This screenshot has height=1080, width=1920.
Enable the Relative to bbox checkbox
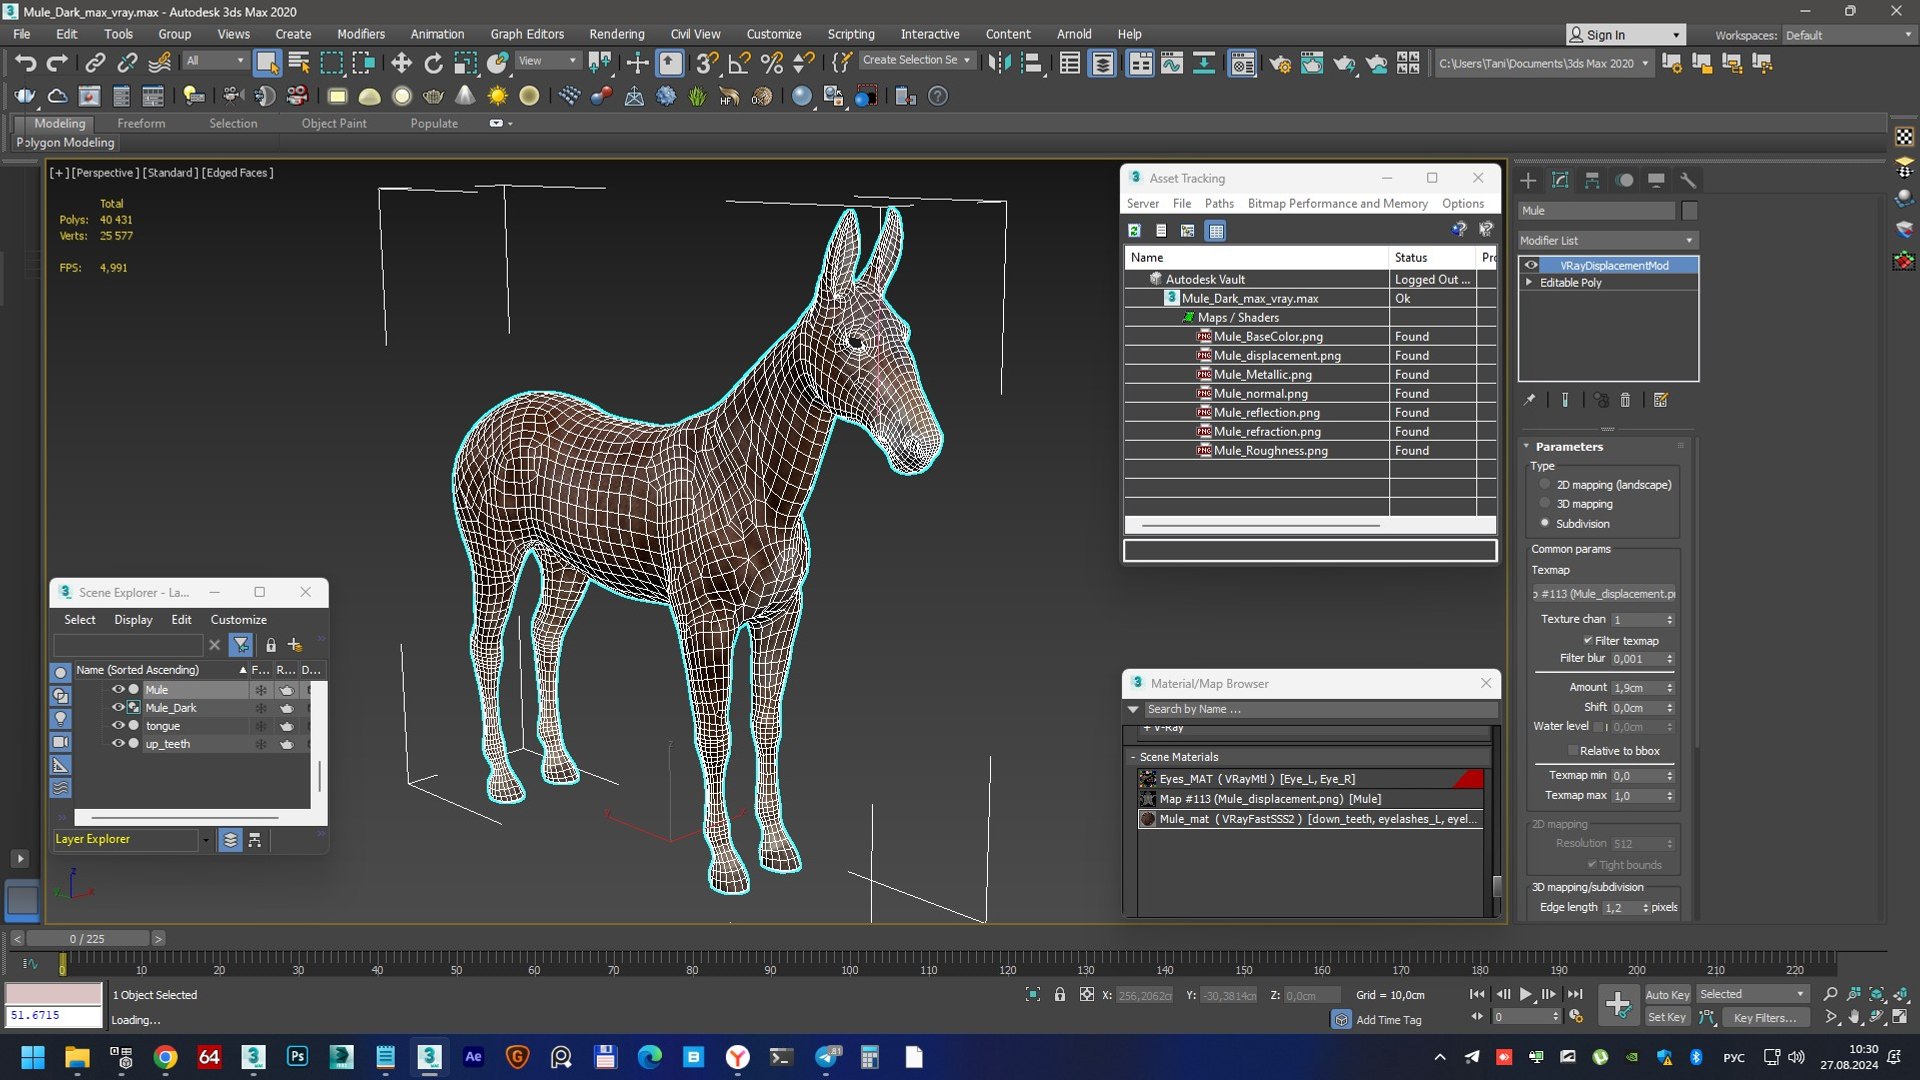pos(1573,751)
